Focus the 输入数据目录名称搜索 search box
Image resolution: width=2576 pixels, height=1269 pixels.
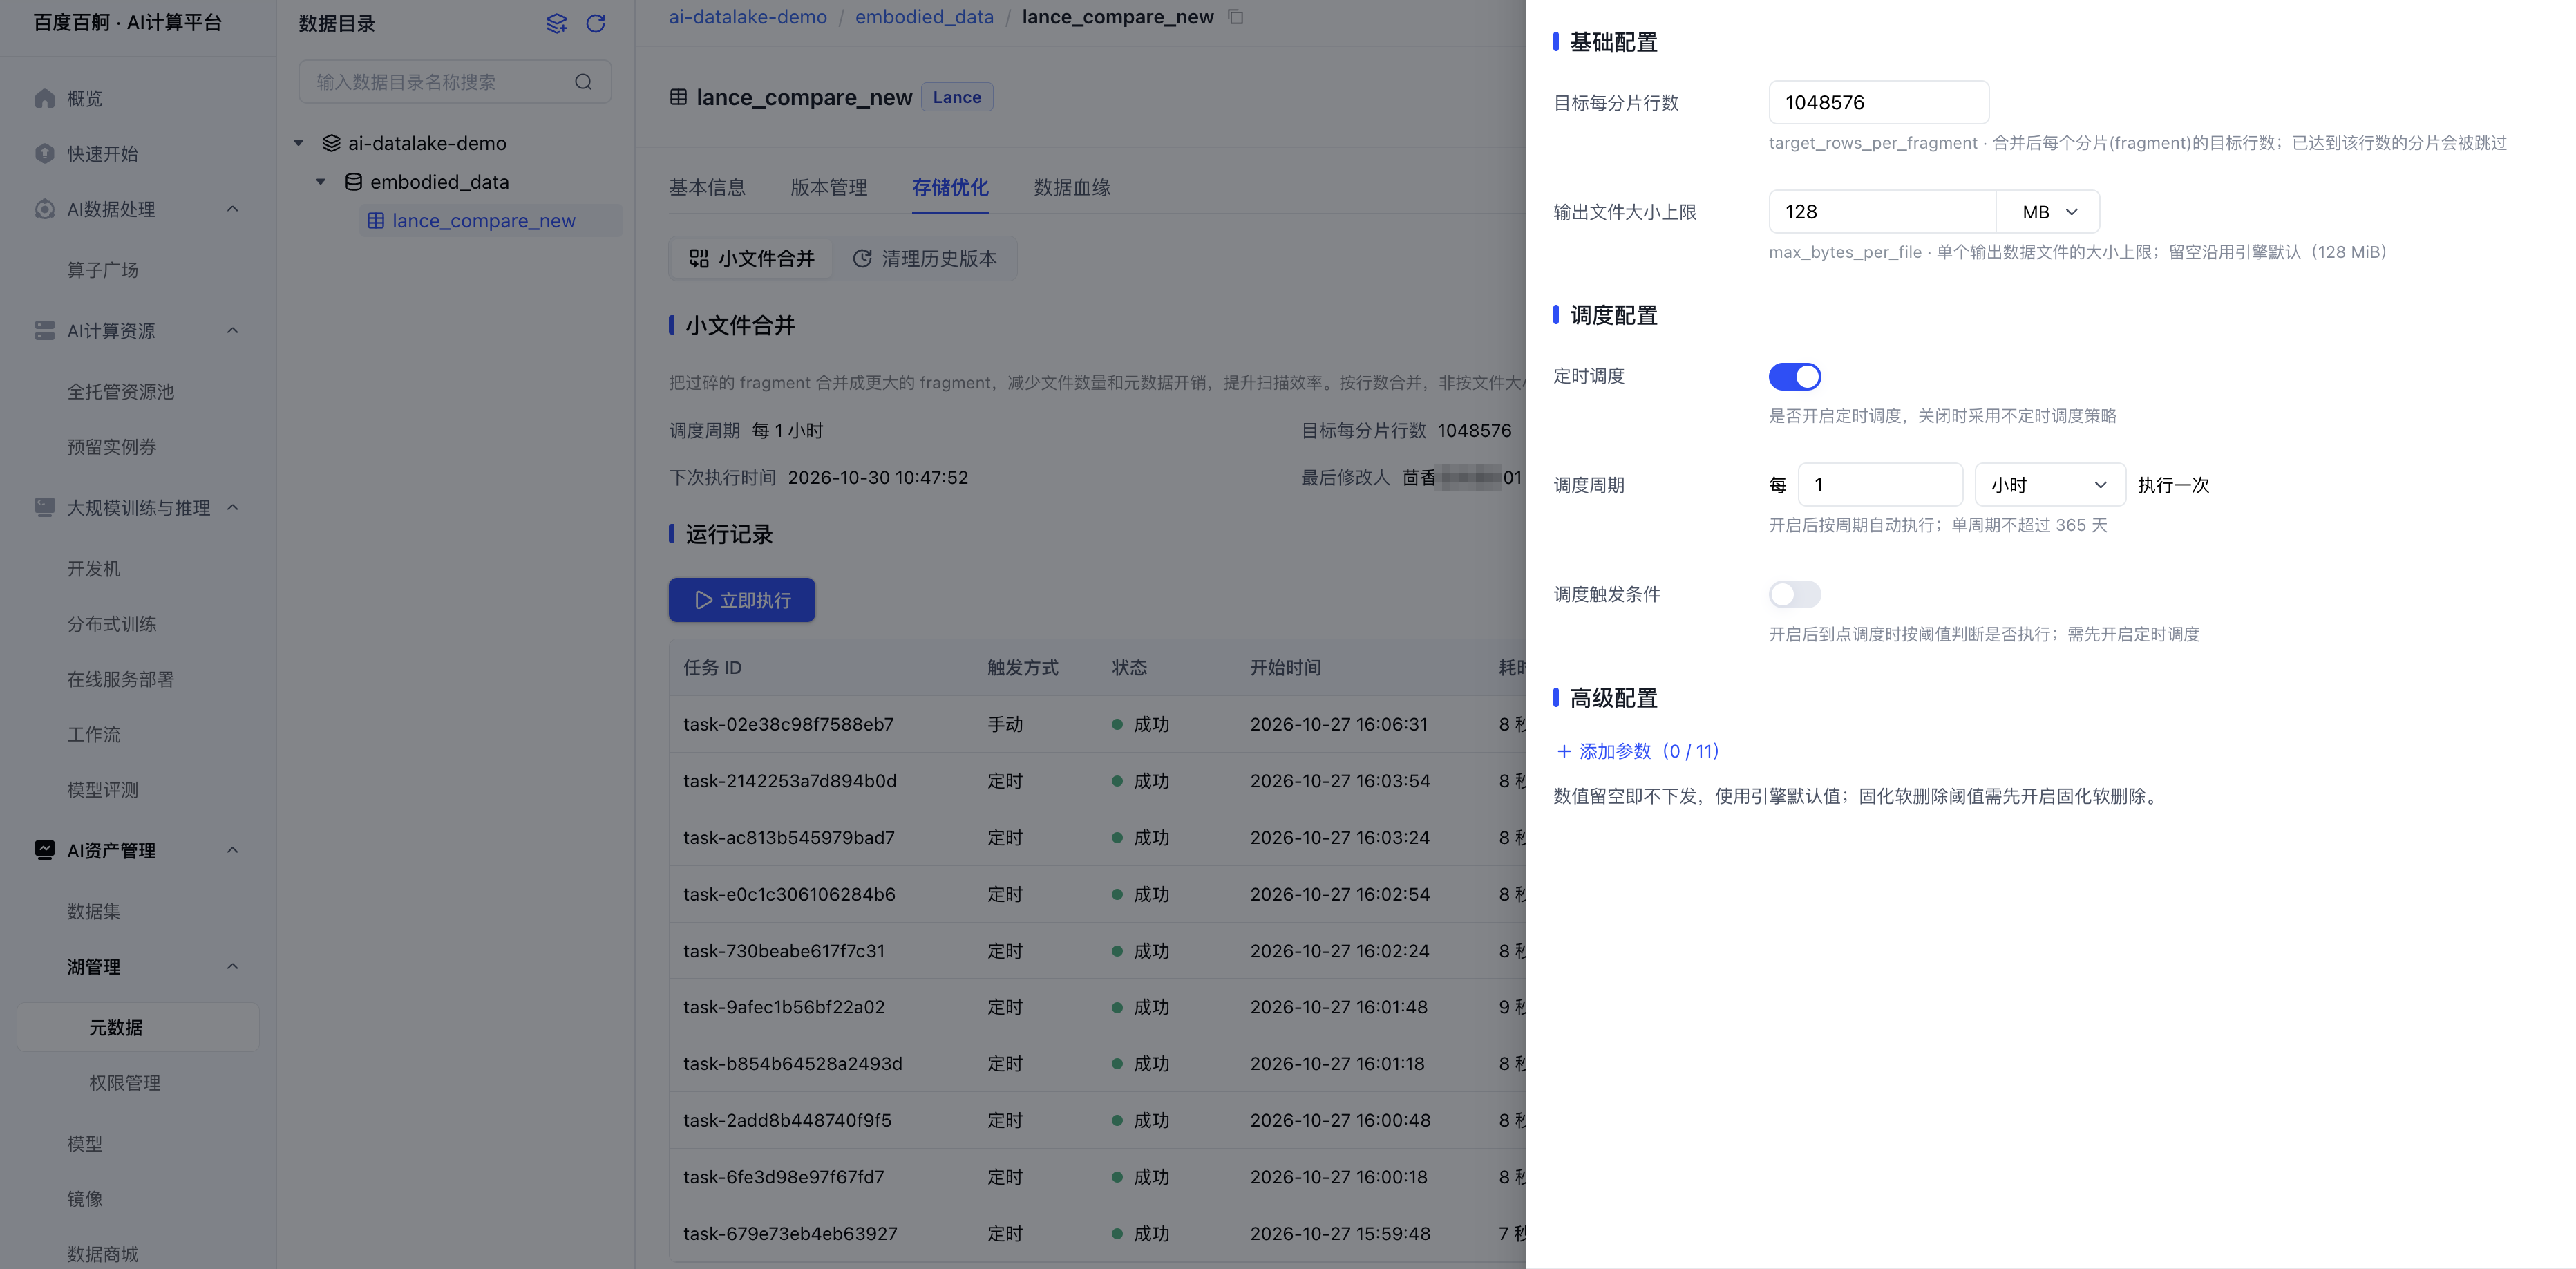pos(454,82)
